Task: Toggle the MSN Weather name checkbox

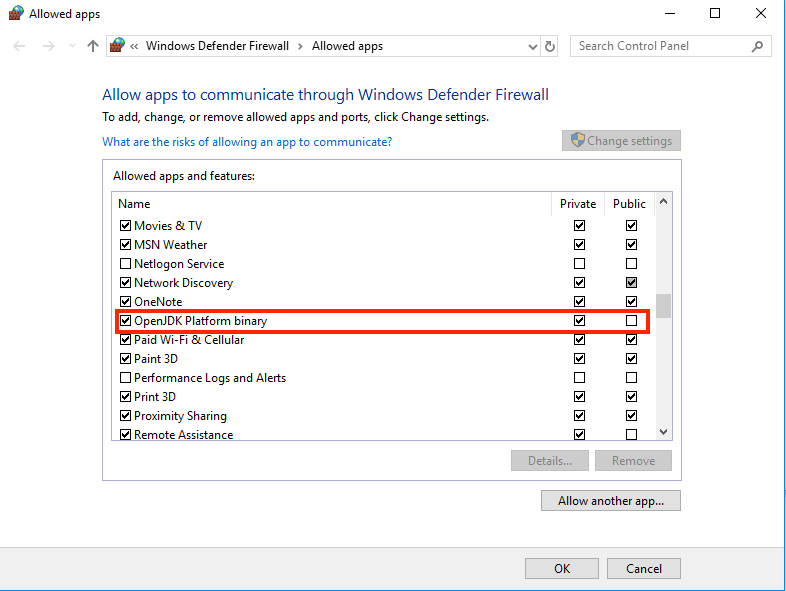Action: 125,245
